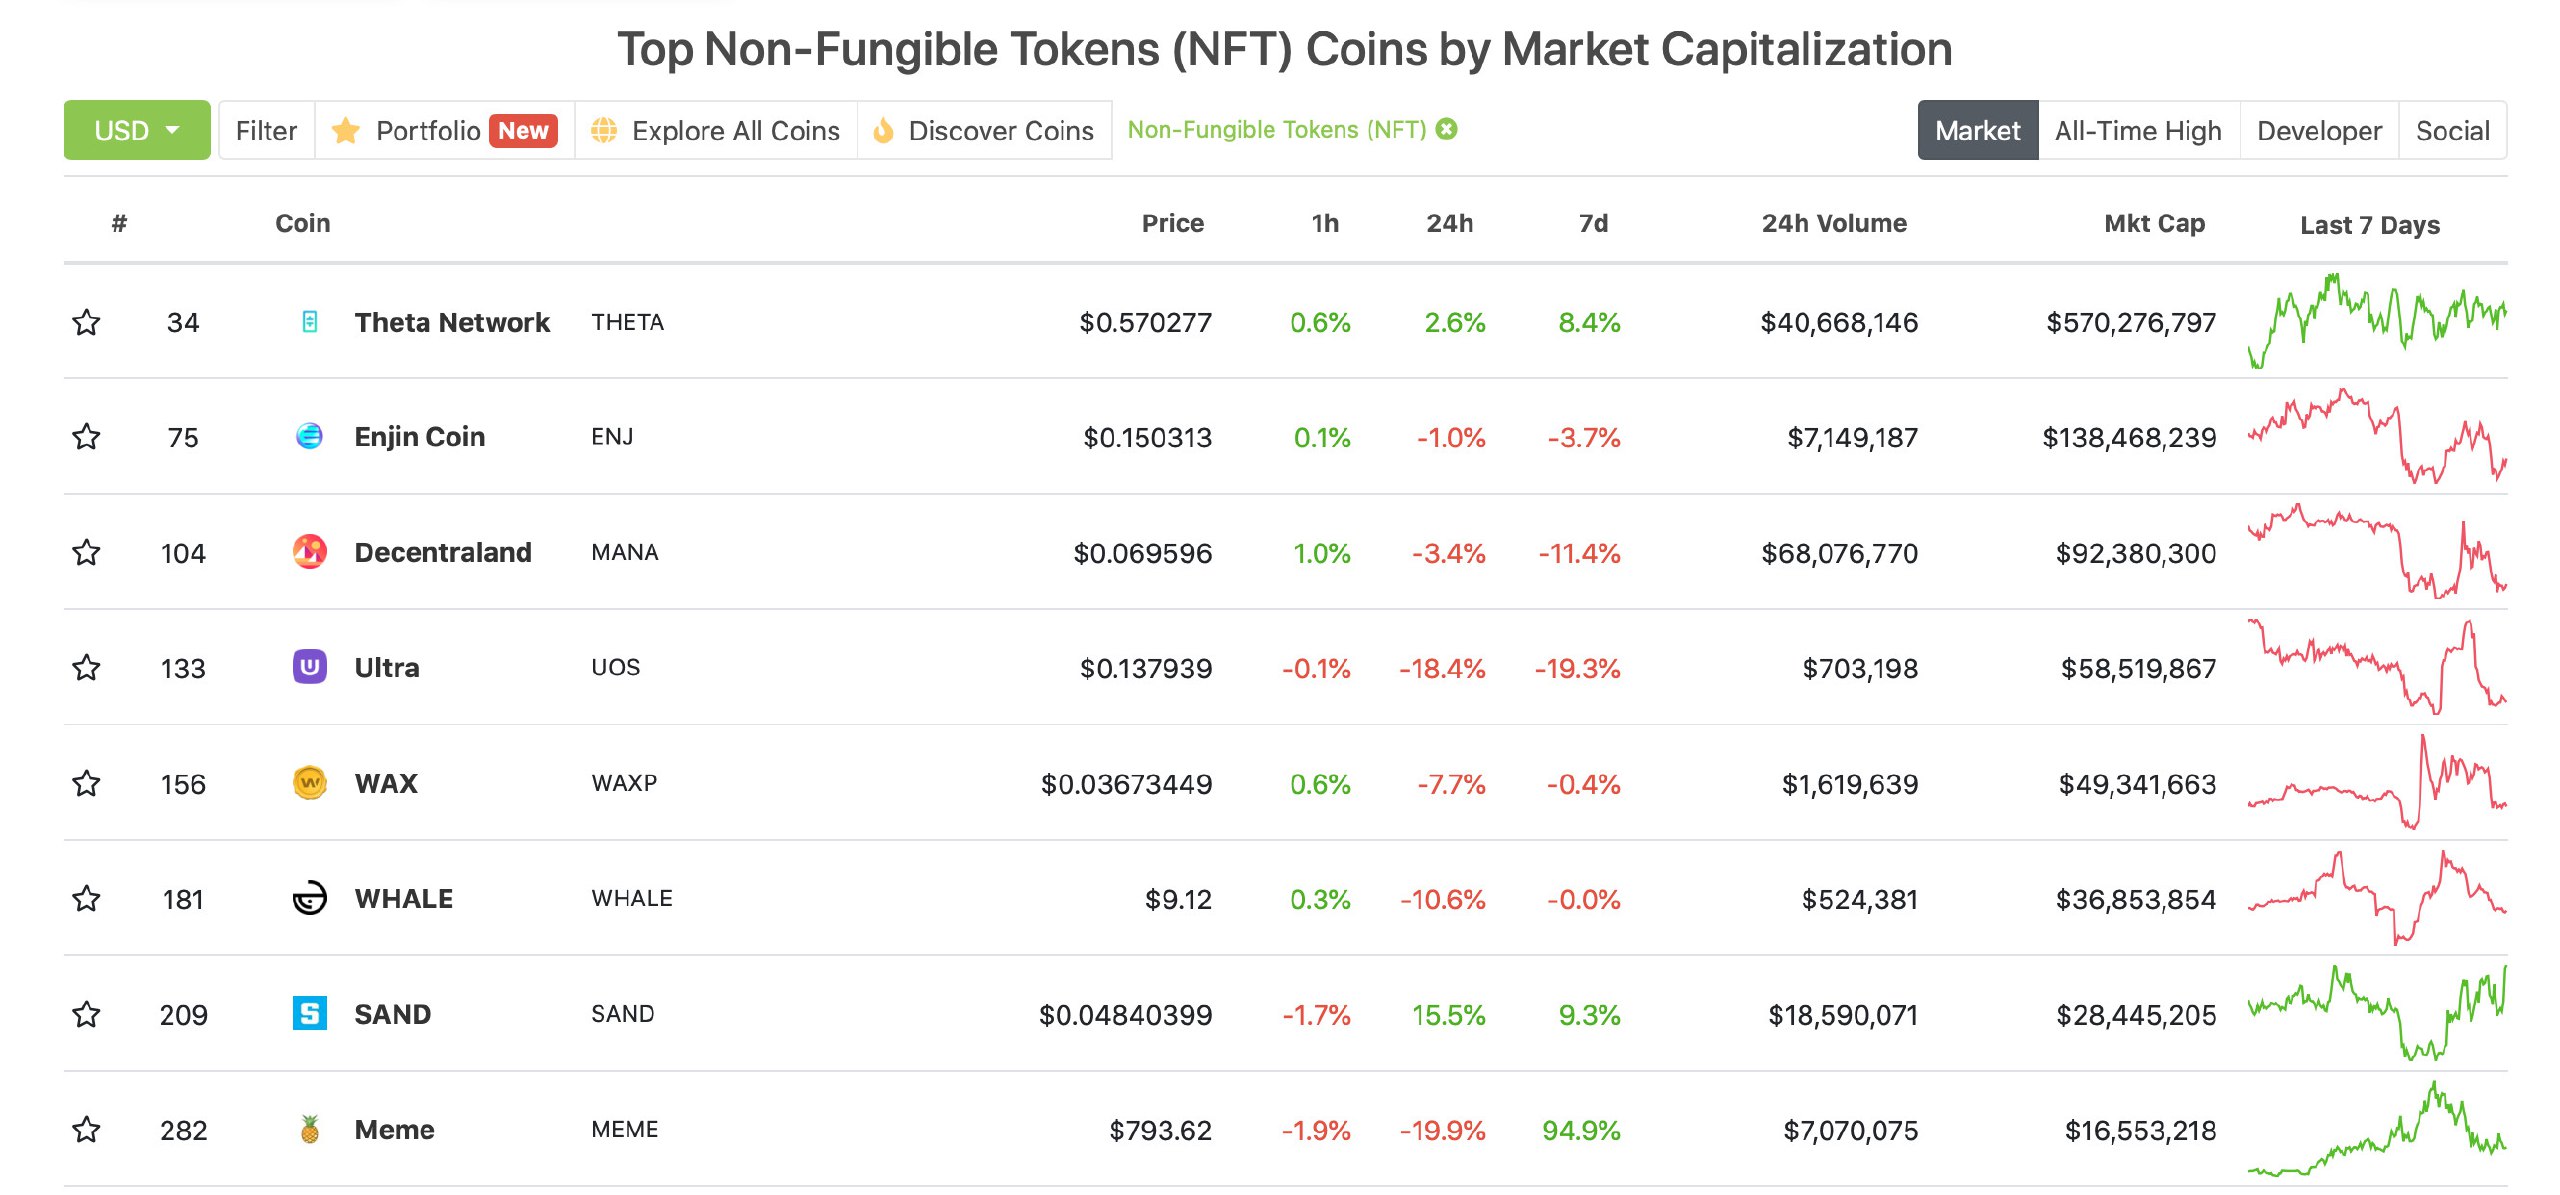This screenshot has width=2560, height=1195.
Task: Open Explore All Coins
Action: pos(716,130)
